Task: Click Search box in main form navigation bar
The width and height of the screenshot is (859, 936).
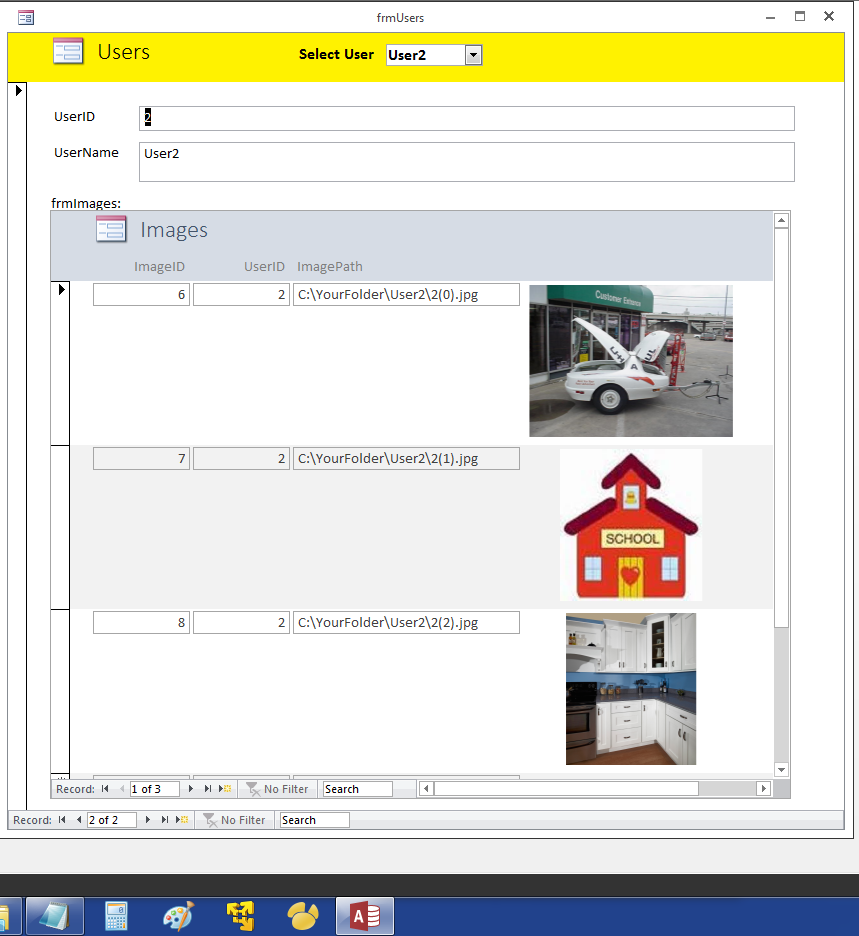Action: pos(315,820)
